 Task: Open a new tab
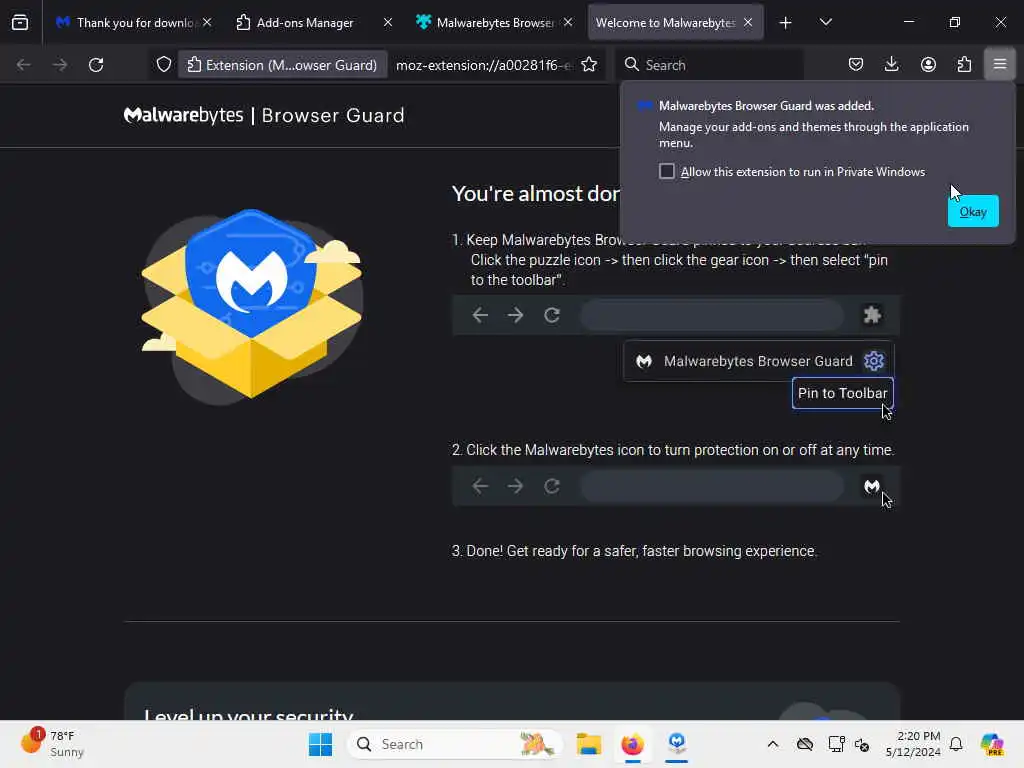pyautogui.click(x=785, y=22)
